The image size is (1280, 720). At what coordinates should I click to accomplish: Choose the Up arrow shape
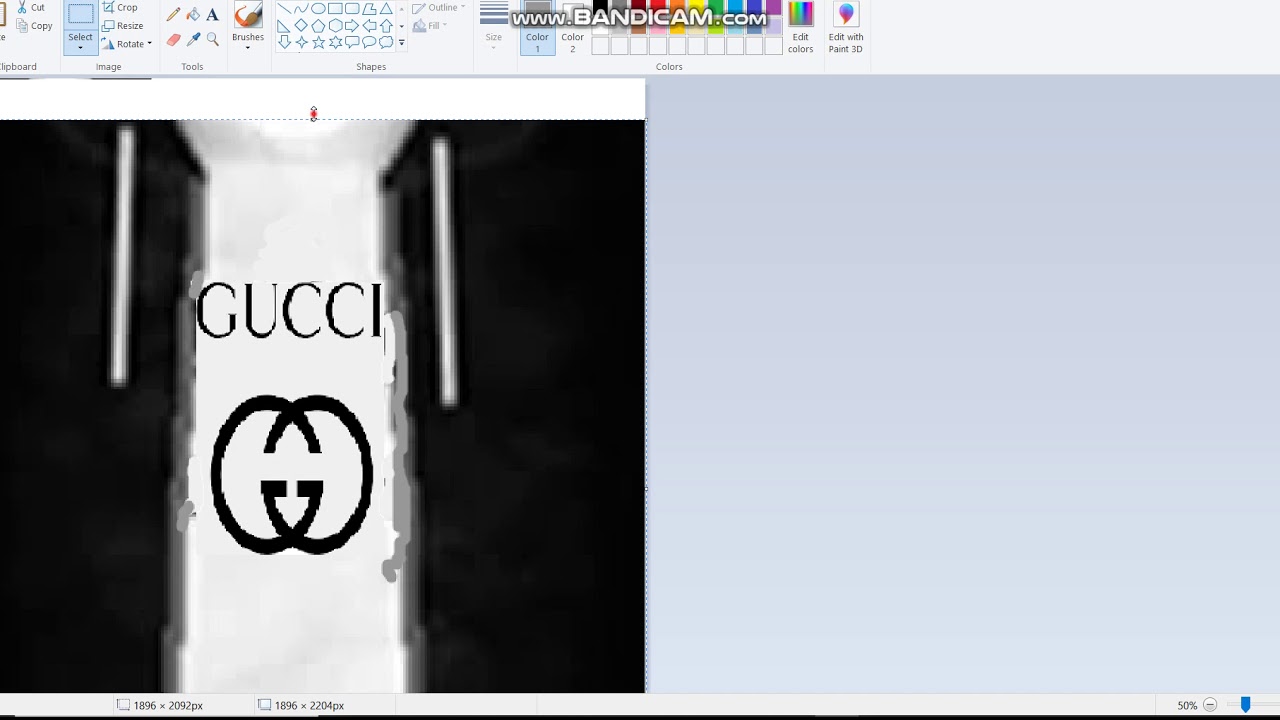(x=386, y=26)
